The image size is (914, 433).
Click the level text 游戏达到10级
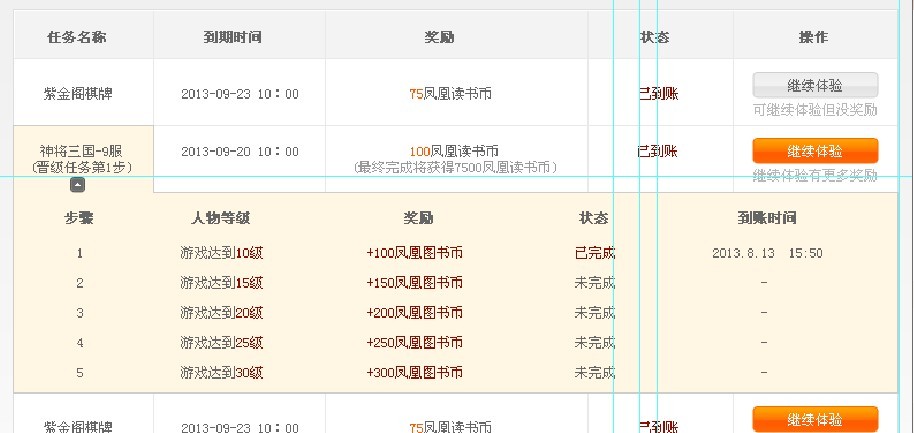(x=222, y=253)
